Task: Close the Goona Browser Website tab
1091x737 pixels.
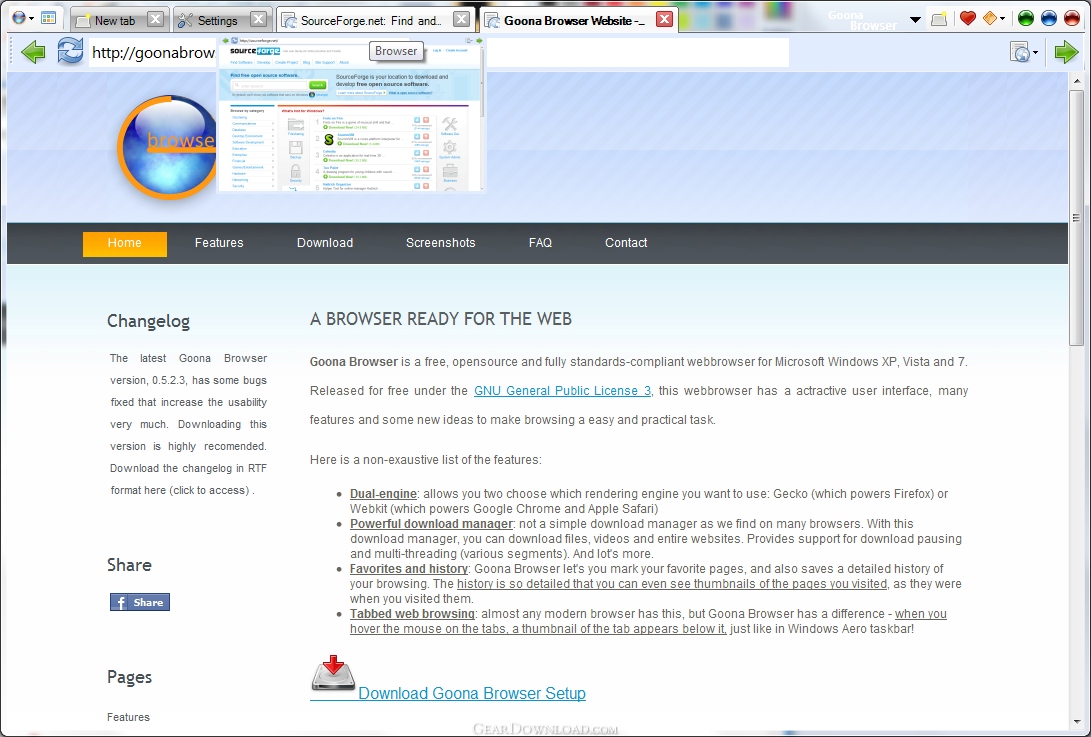Action: (664, 19)
